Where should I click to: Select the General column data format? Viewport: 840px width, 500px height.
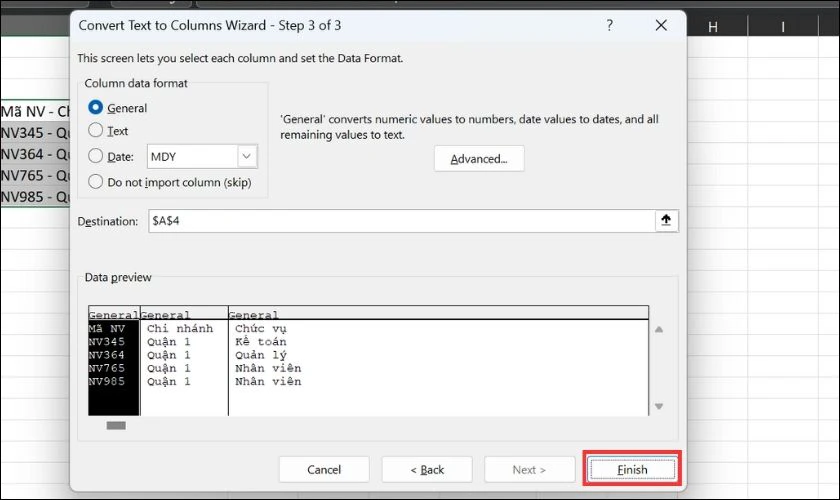click(x=96, y=108)
